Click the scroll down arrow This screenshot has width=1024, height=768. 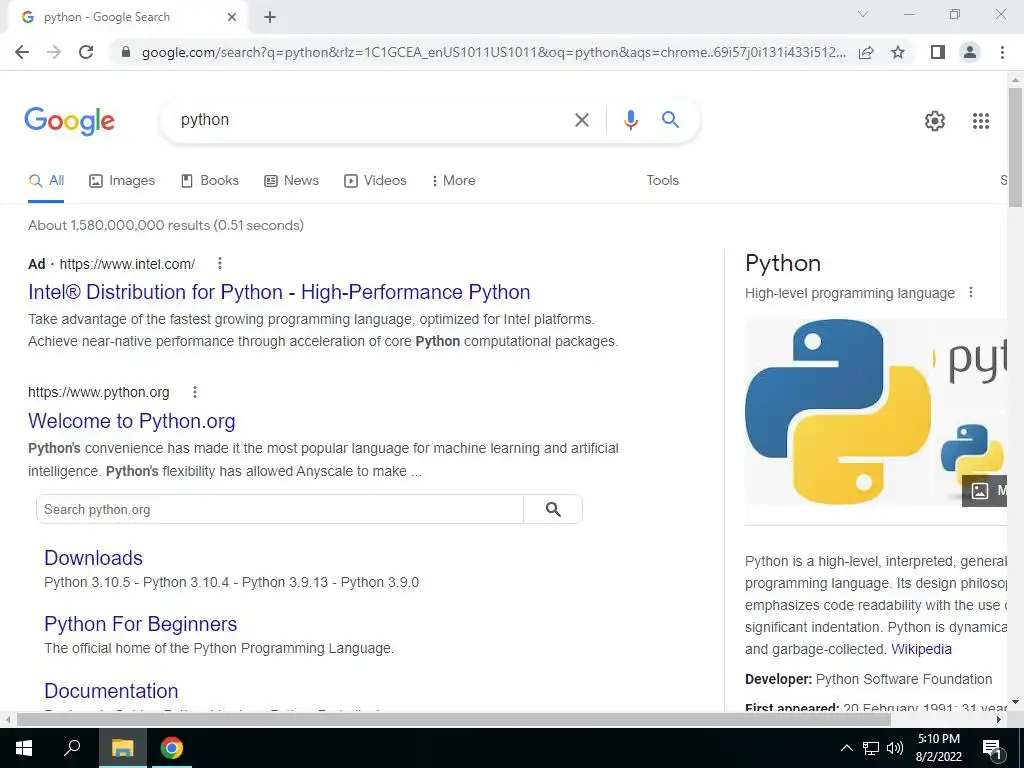(1015, 703)
